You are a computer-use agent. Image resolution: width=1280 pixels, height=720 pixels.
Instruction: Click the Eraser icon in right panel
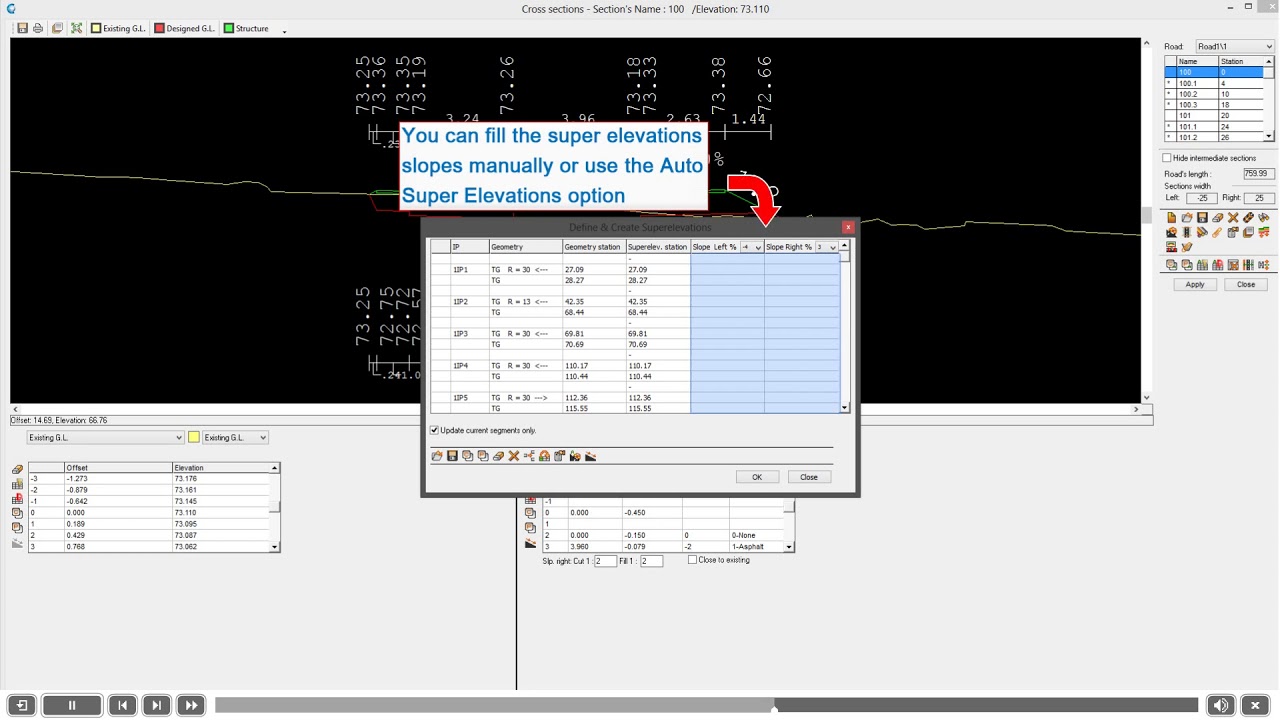tap(1218, 217)
